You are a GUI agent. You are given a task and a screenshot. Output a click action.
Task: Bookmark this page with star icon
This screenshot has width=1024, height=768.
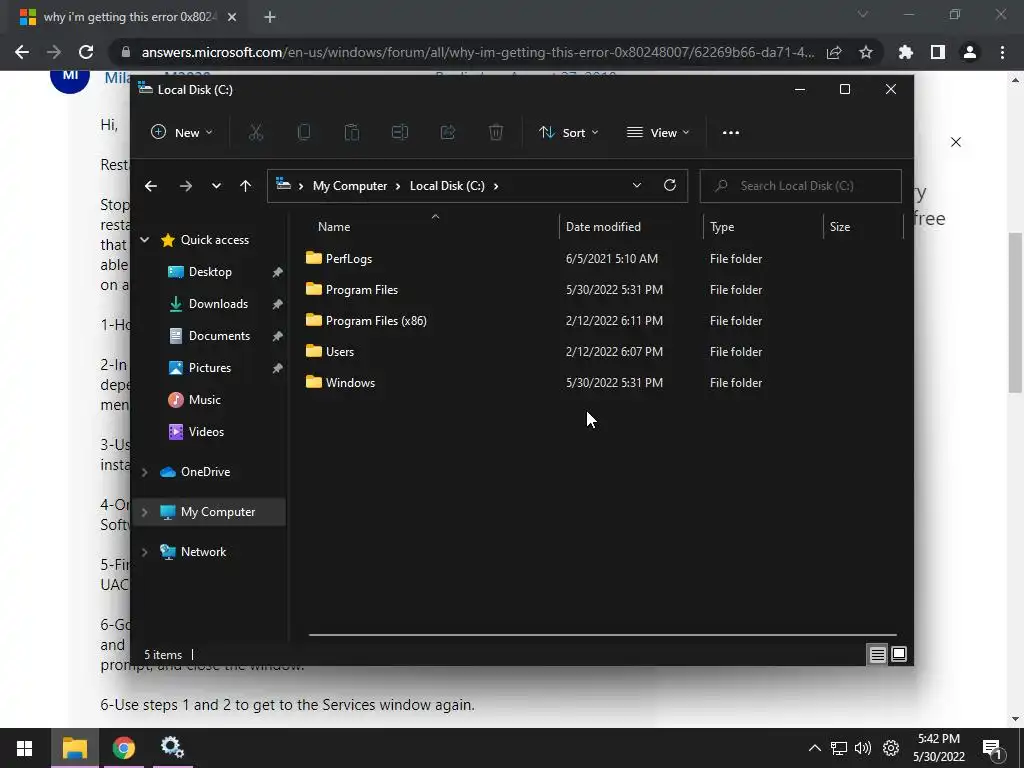866,52
